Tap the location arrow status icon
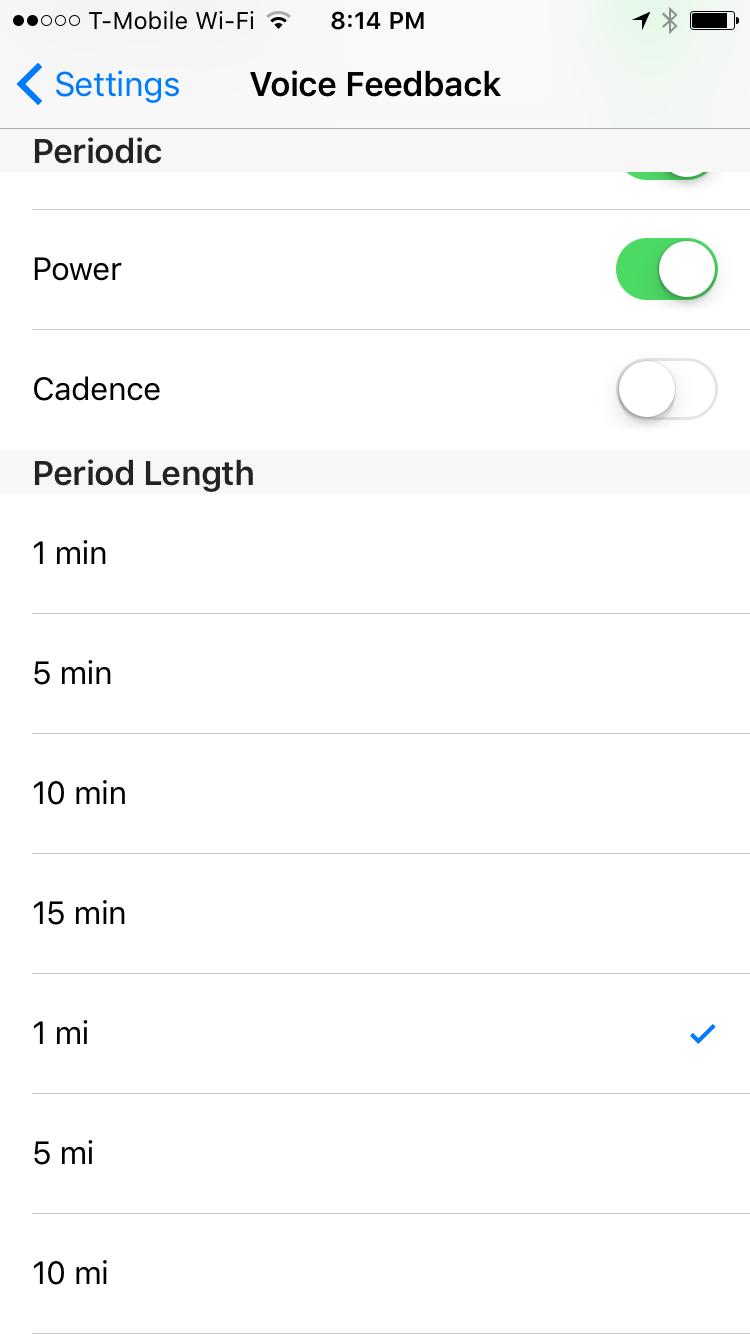This screenshot has width=750, height=1334. click(x=641, y=21)
